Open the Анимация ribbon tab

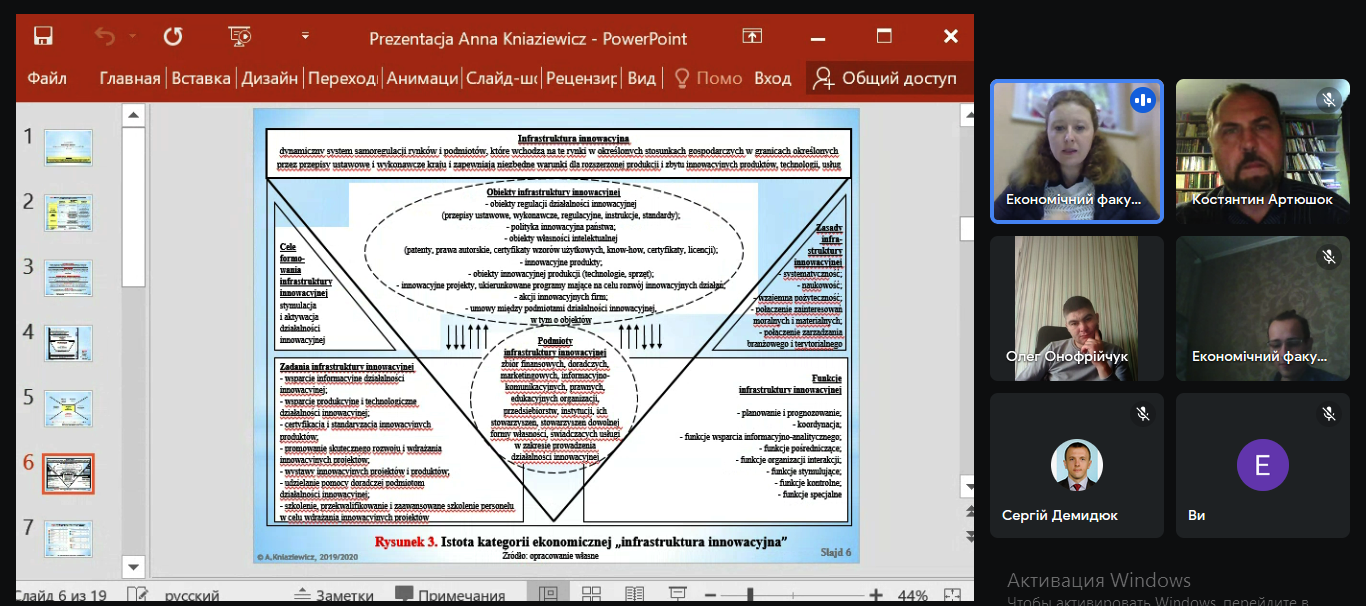(x=422, y=78)
